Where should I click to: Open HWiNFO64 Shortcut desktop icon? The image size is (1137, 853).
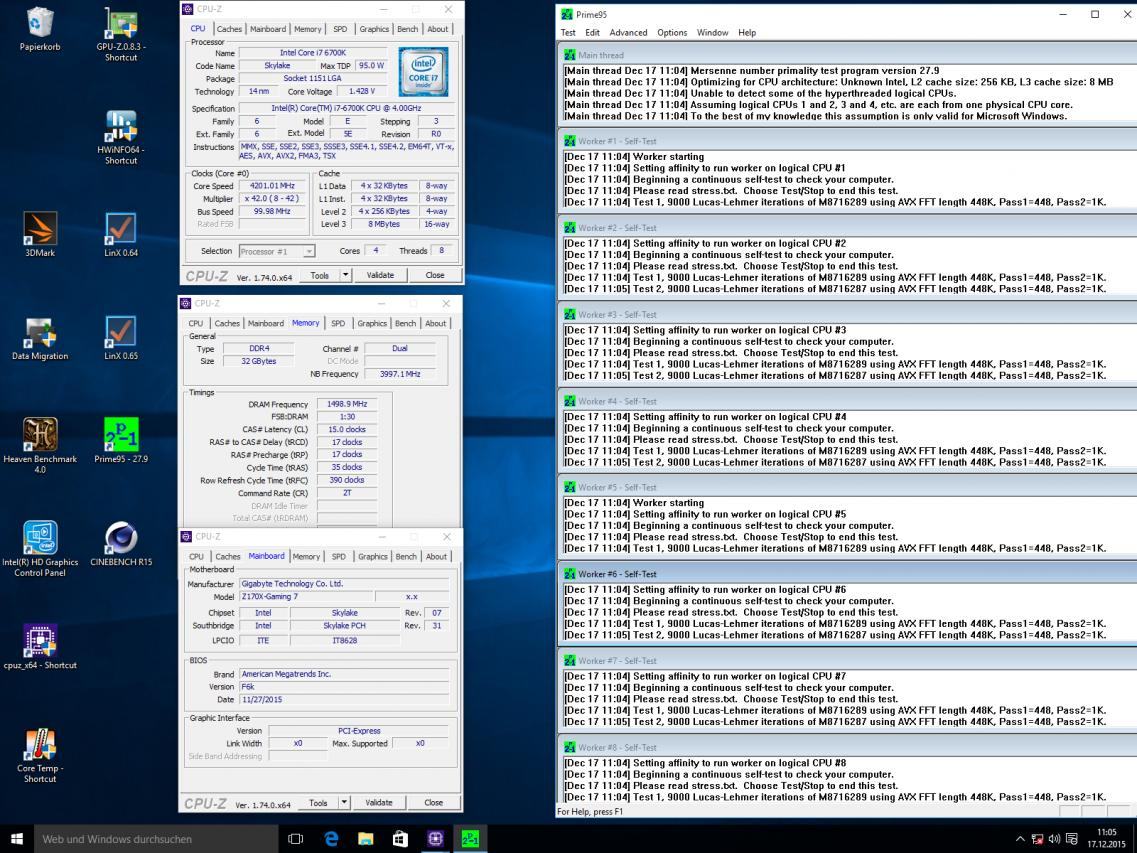pos(120,137)
